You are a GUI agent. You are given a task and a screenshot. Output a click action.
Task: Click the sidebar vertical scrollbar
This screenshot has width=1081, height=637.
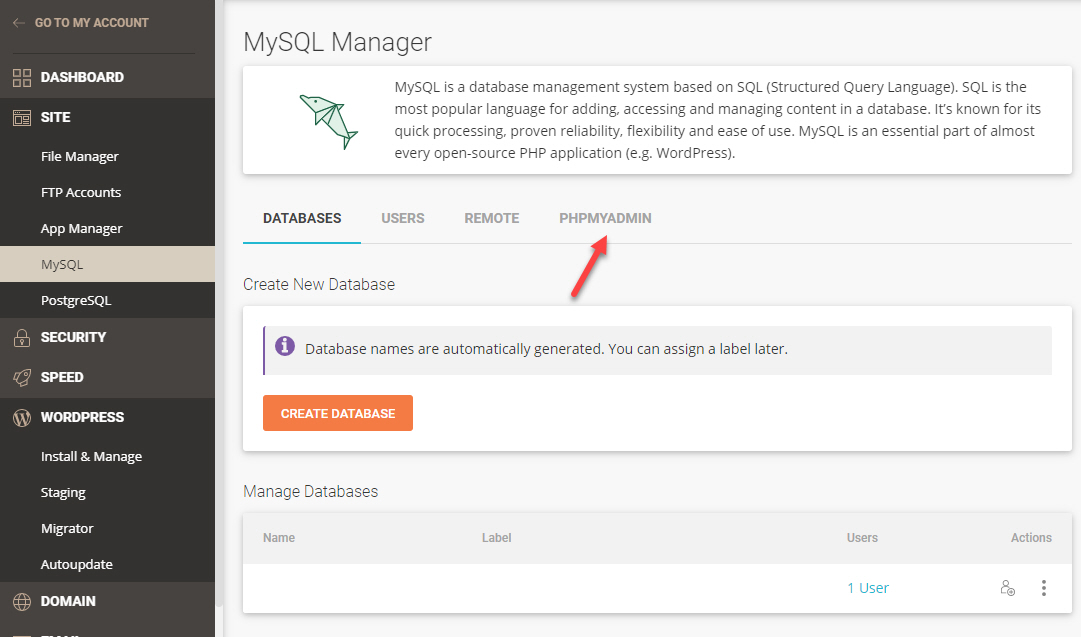click(219, 303)
